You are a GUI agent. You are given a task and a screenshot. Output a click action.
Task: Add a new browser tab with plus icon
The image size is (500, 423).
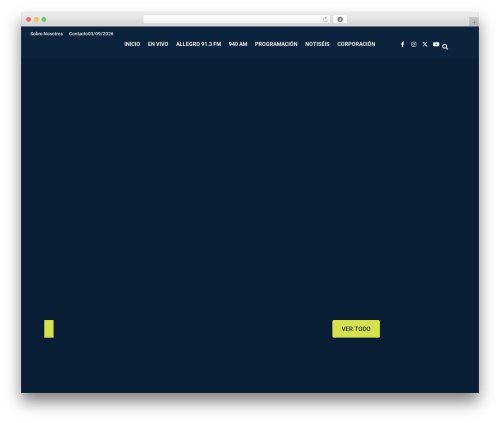pos(474,22)
